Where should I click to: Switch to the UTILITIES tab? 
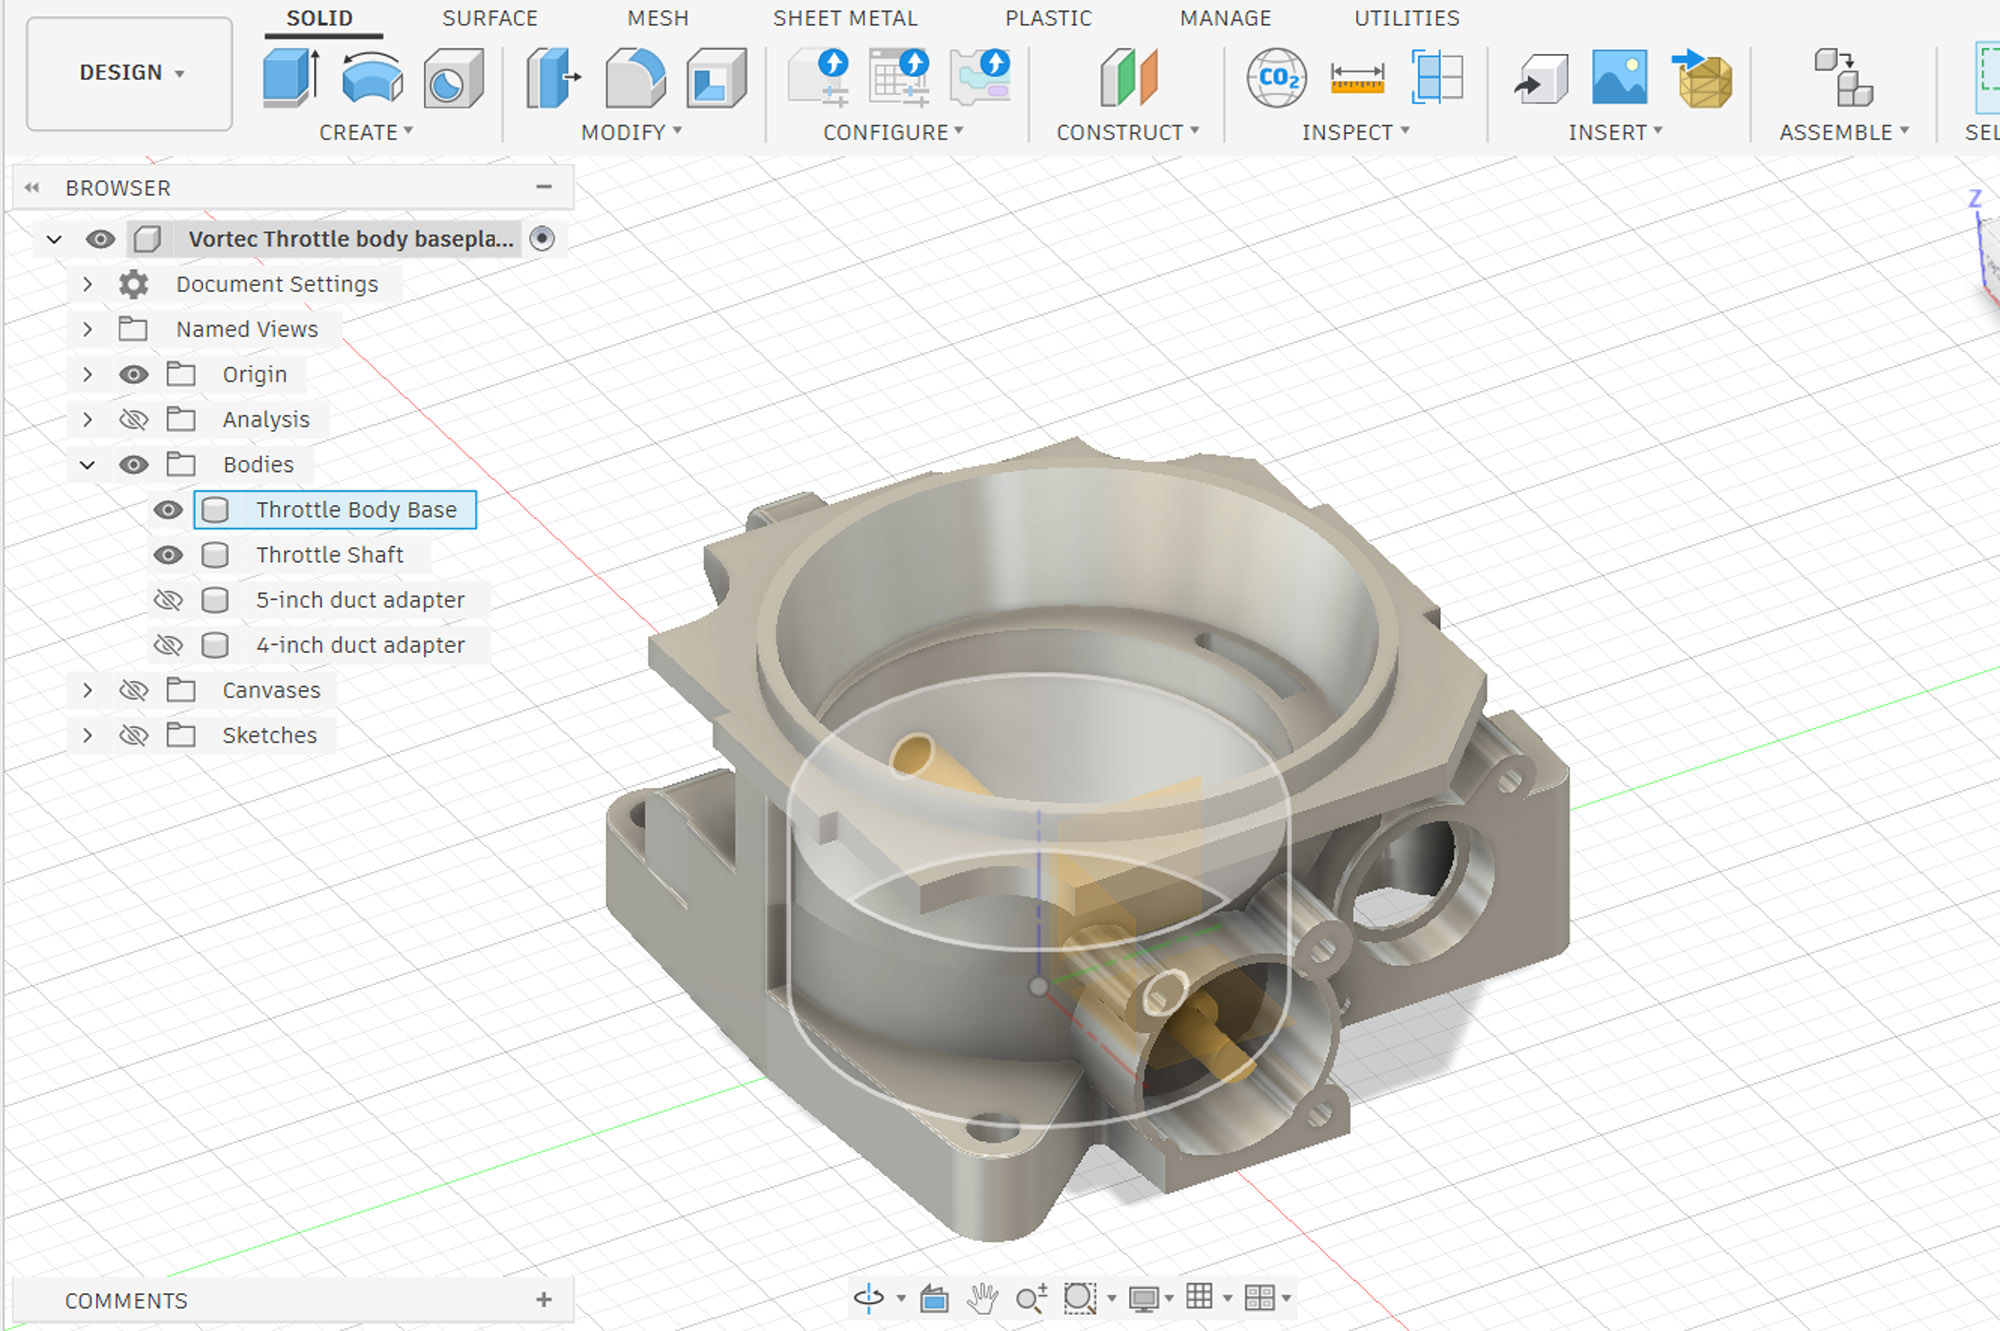coord(1407,18)
